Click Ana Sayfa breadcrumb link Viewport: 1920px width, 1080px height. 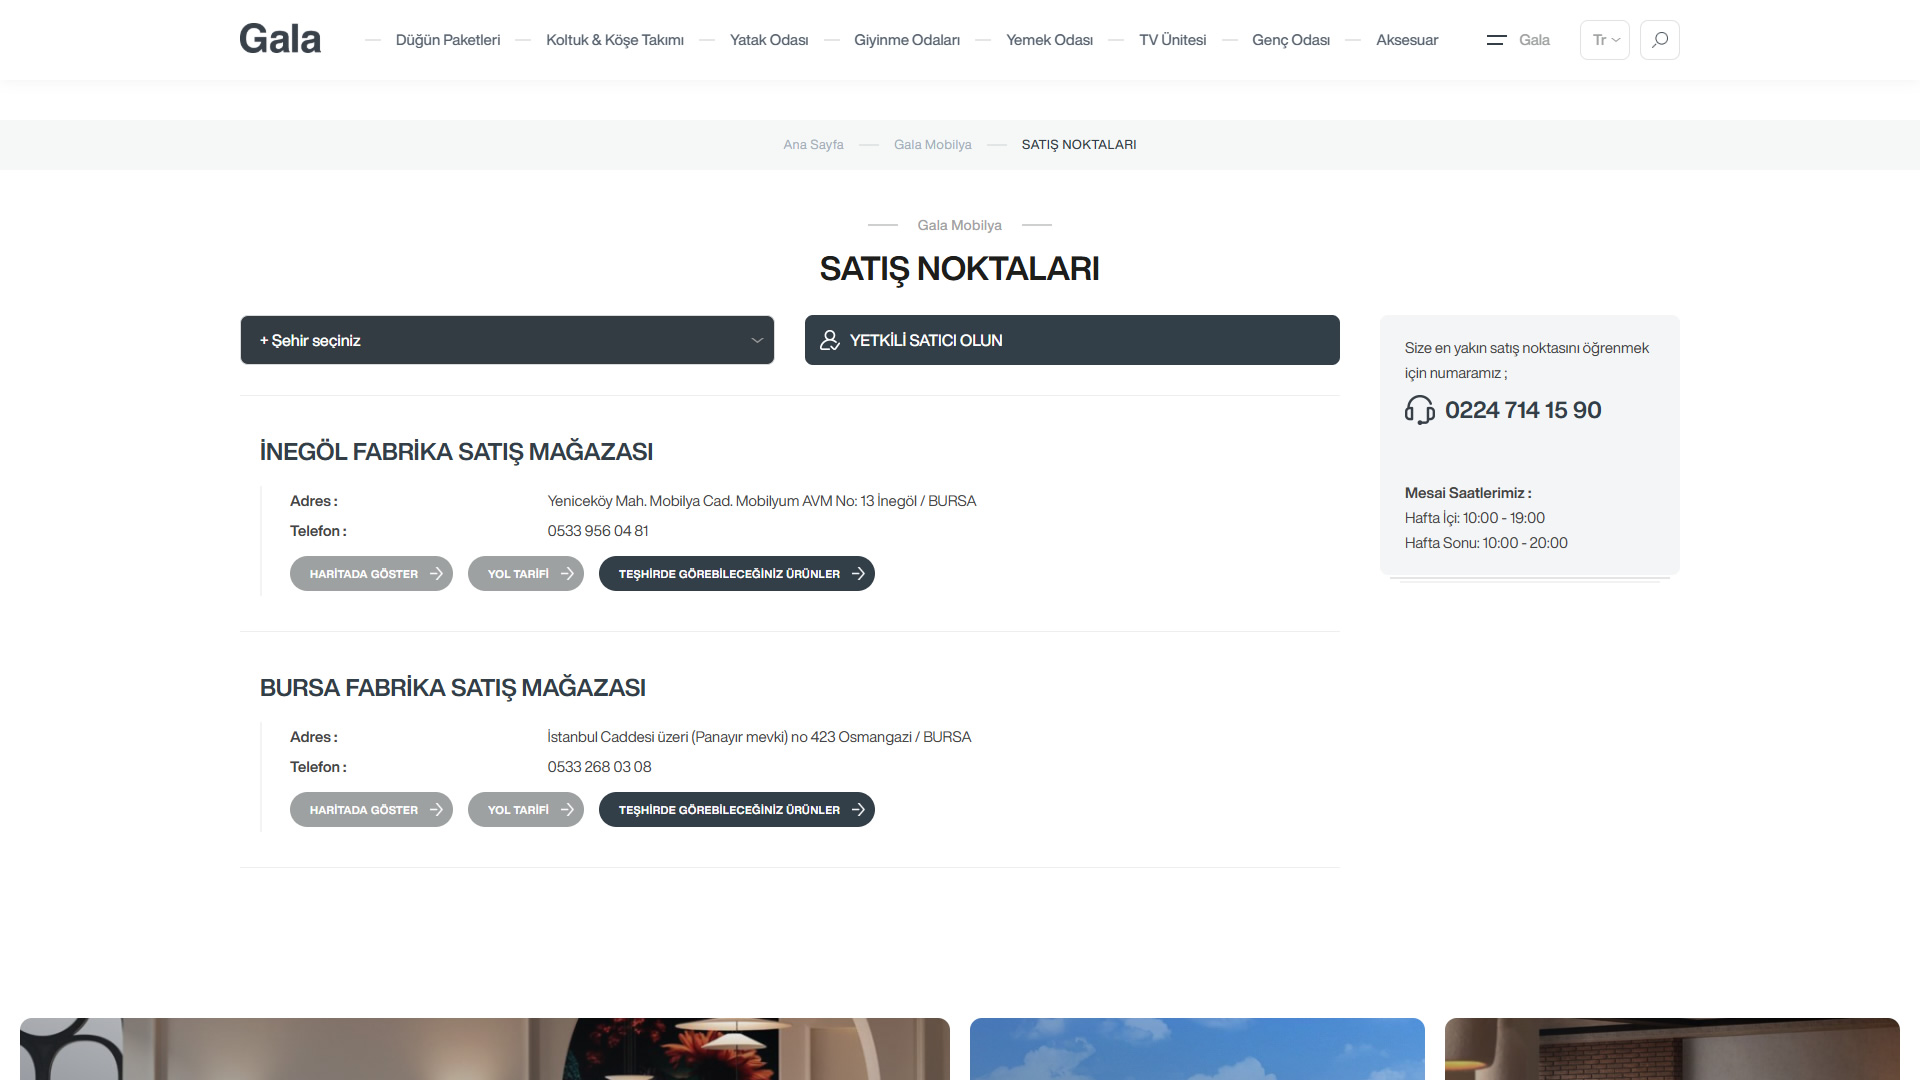pyautogui.click(x=813, y=145)
